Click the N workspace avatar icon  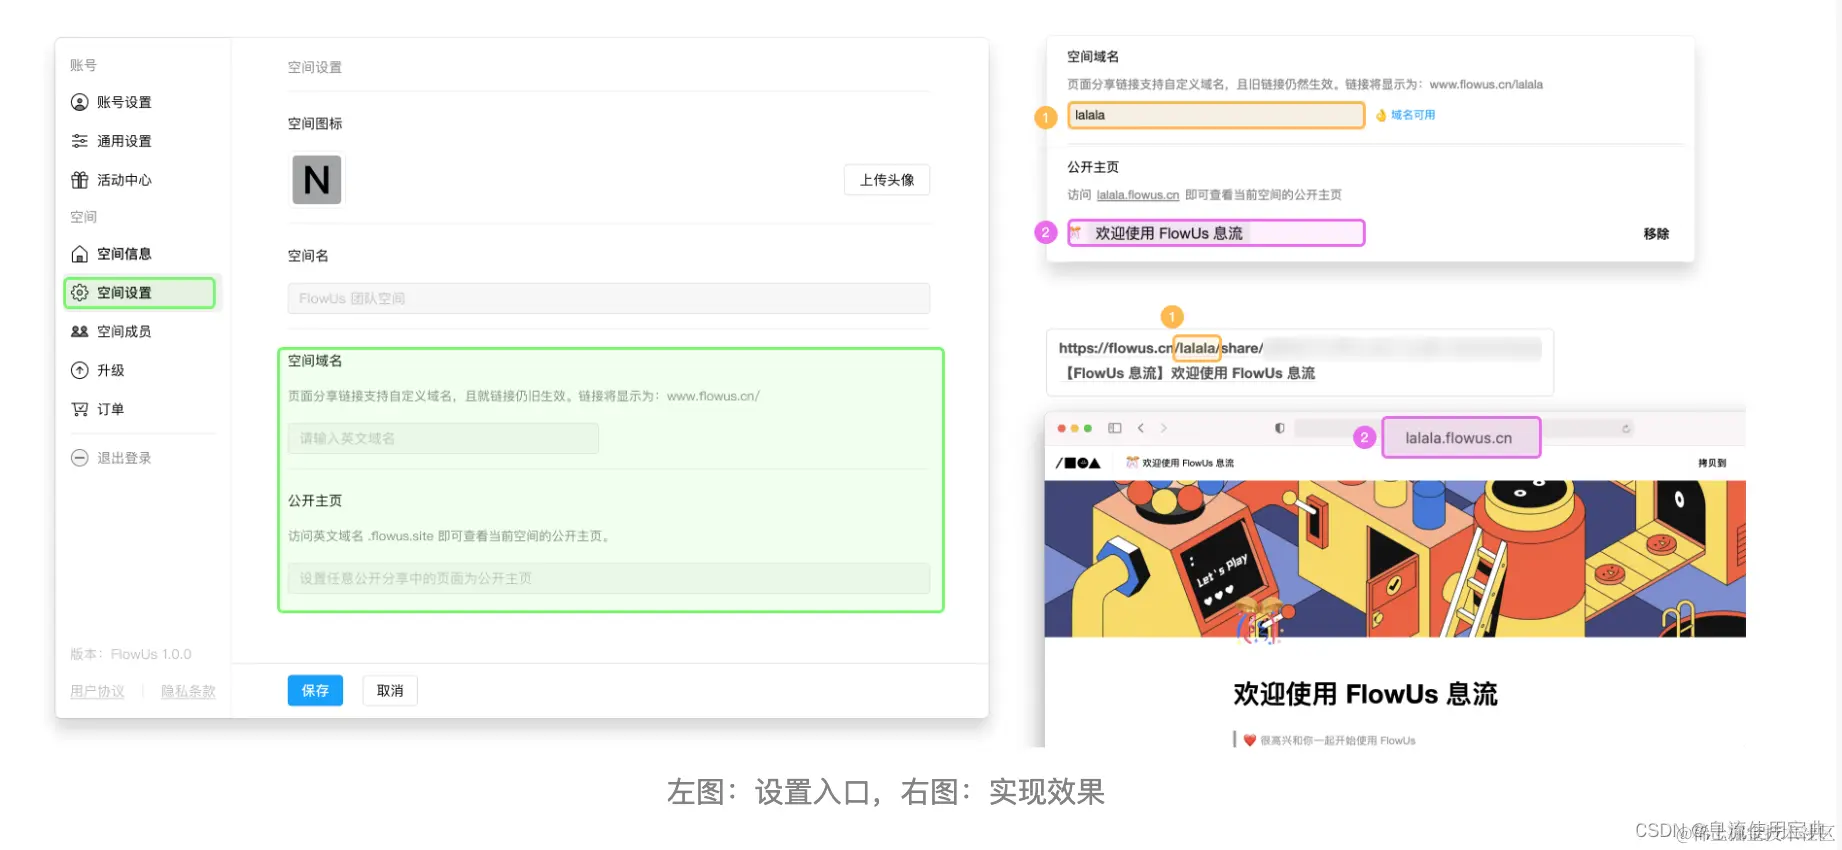coord(317,180)
